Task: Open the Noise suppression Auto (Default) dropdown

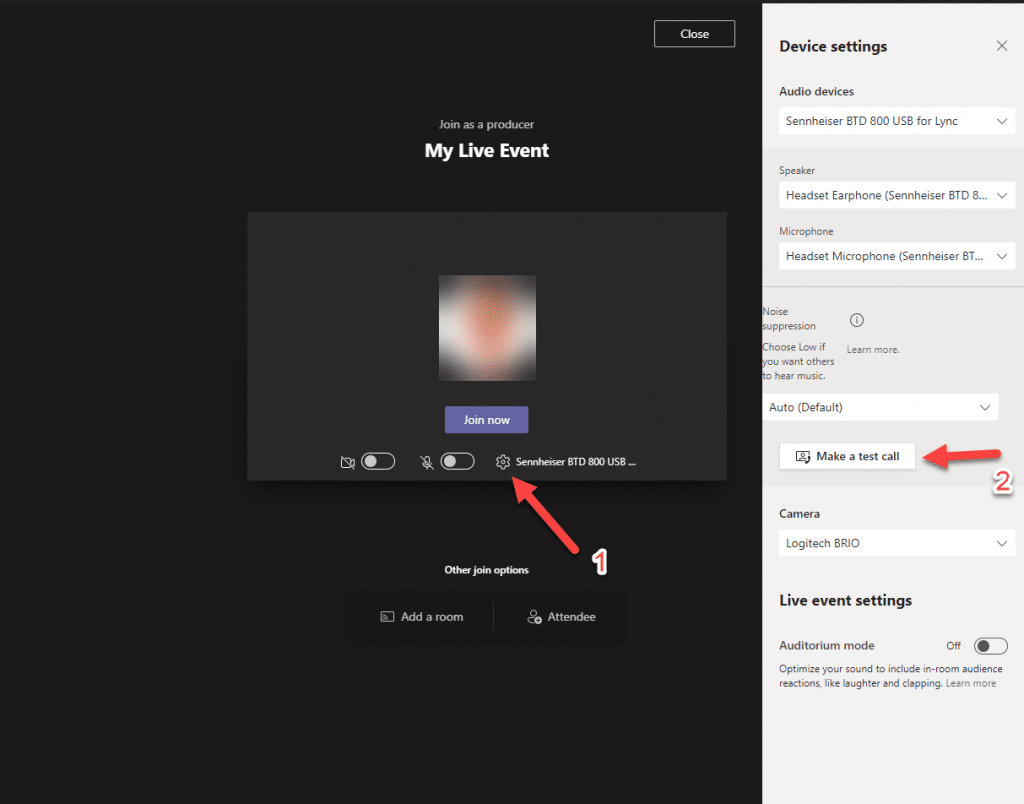Action: point(881,407)
